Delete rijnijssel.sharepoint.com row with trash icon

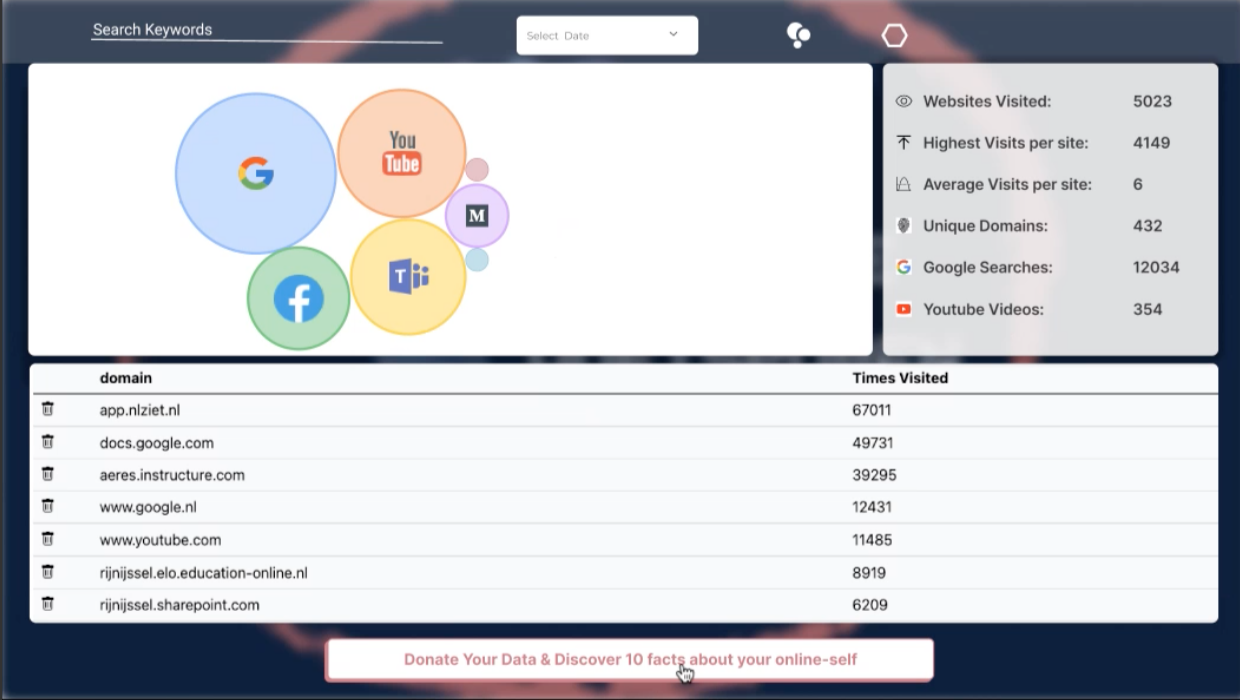pyautogui.click(x=47, y=604)
